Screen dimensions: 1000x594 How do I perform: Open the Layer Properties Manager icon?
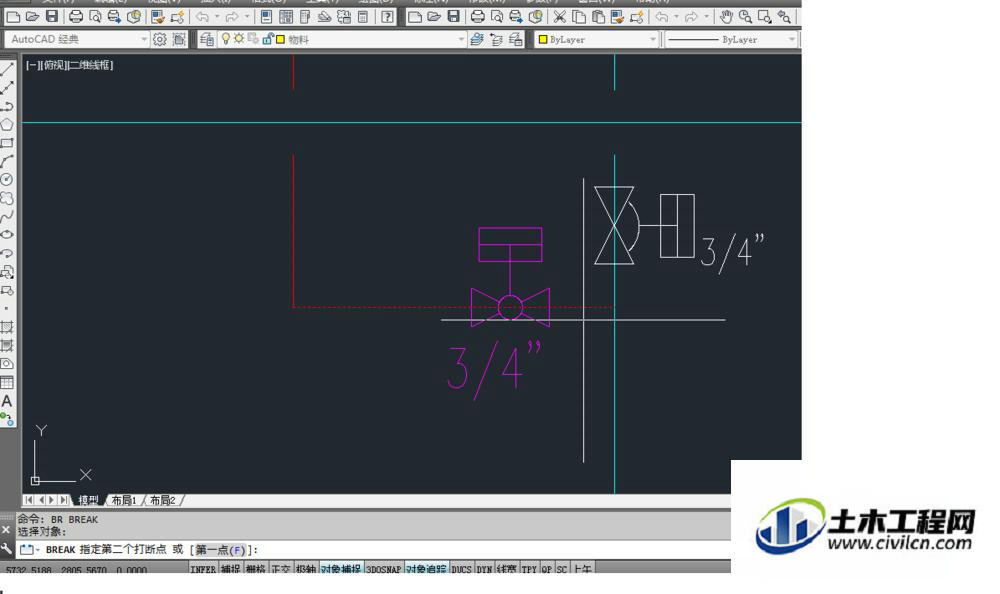click(207, 40)
